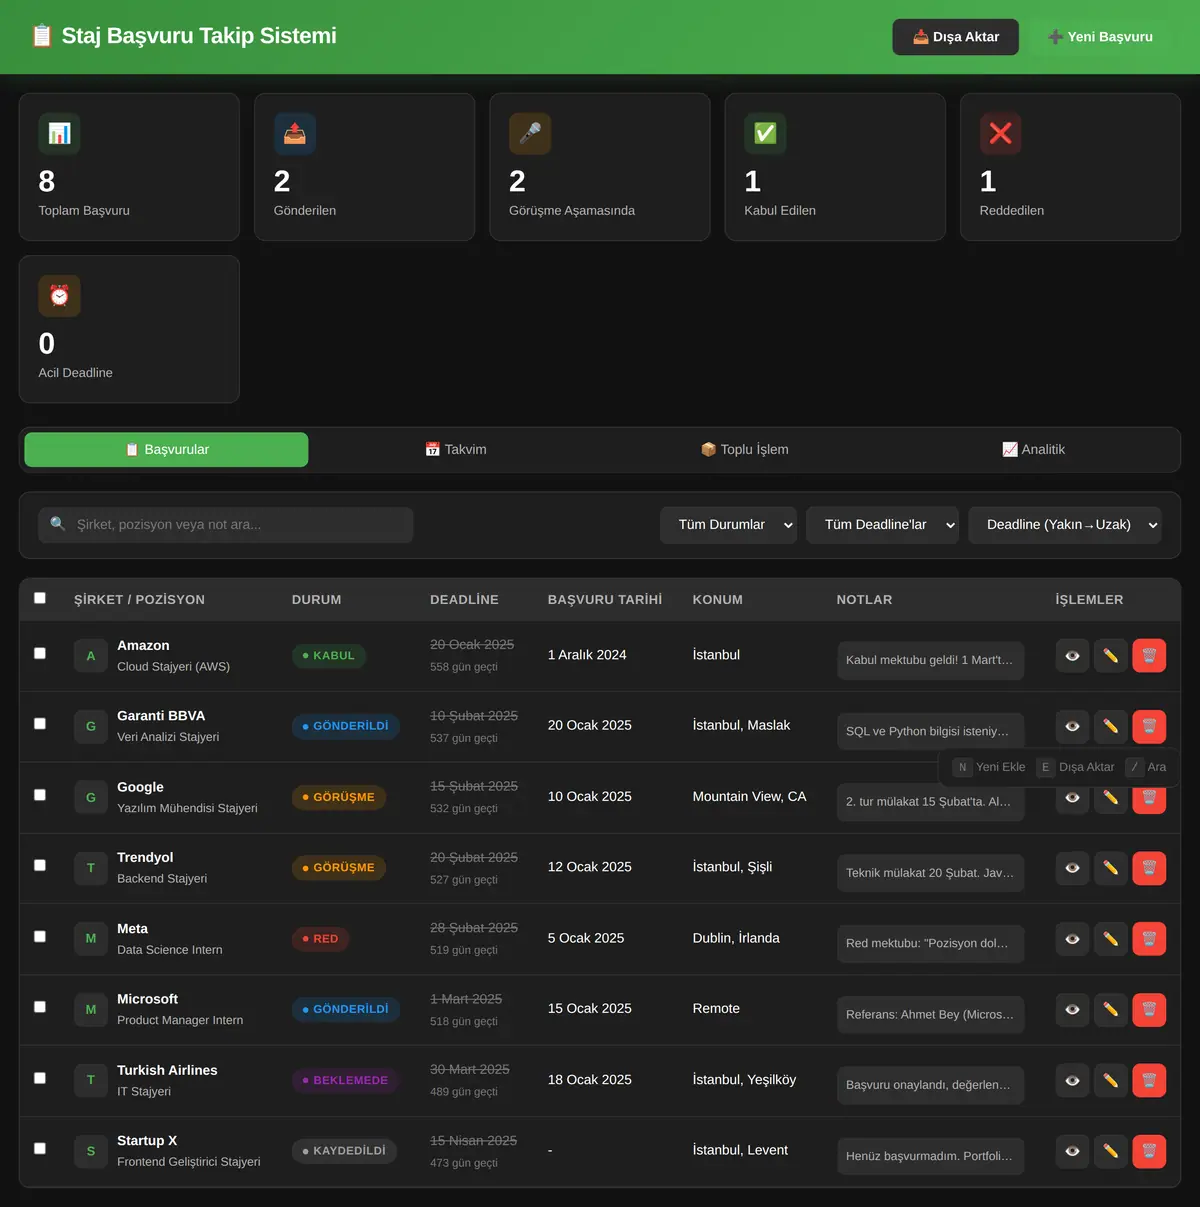
Task: Check the Garanti BBVA row checkbox
Action: pyautogui.click(x=40, y=723)
